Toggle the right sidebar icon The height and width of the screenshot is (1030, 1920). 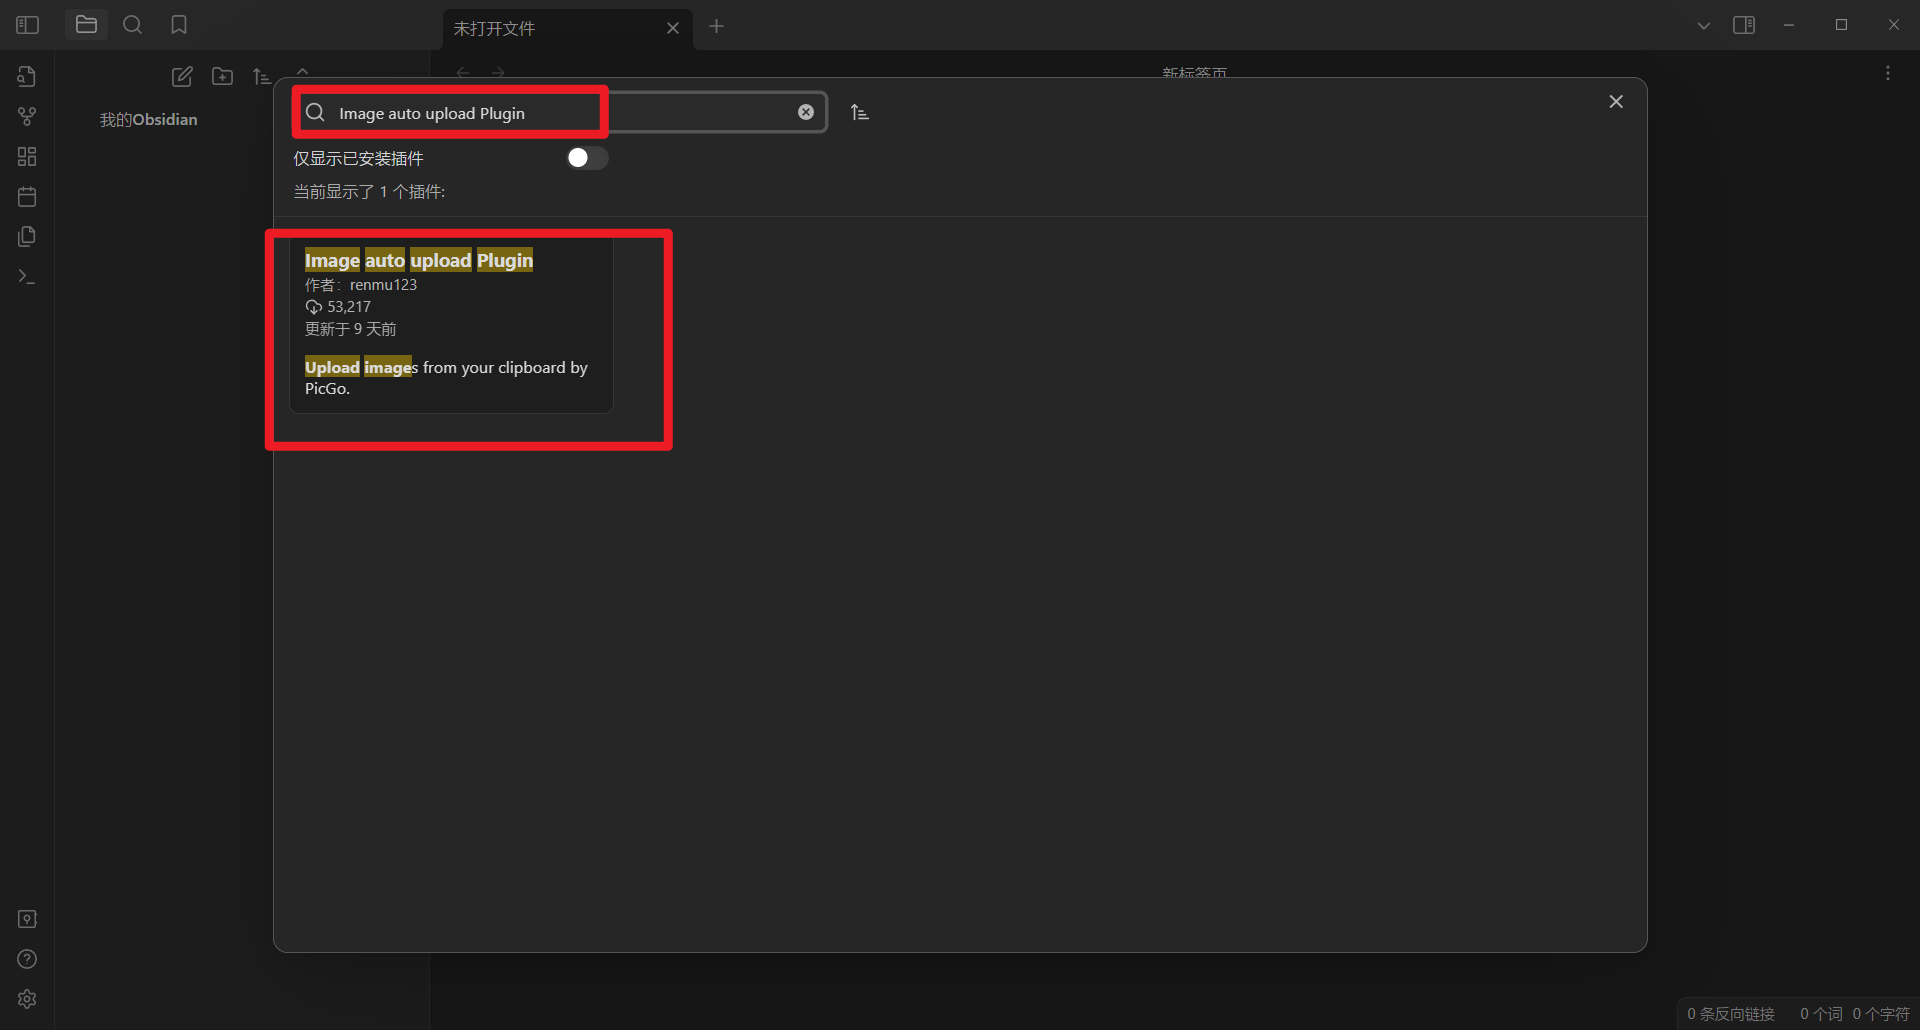(x=1744, y=25)
